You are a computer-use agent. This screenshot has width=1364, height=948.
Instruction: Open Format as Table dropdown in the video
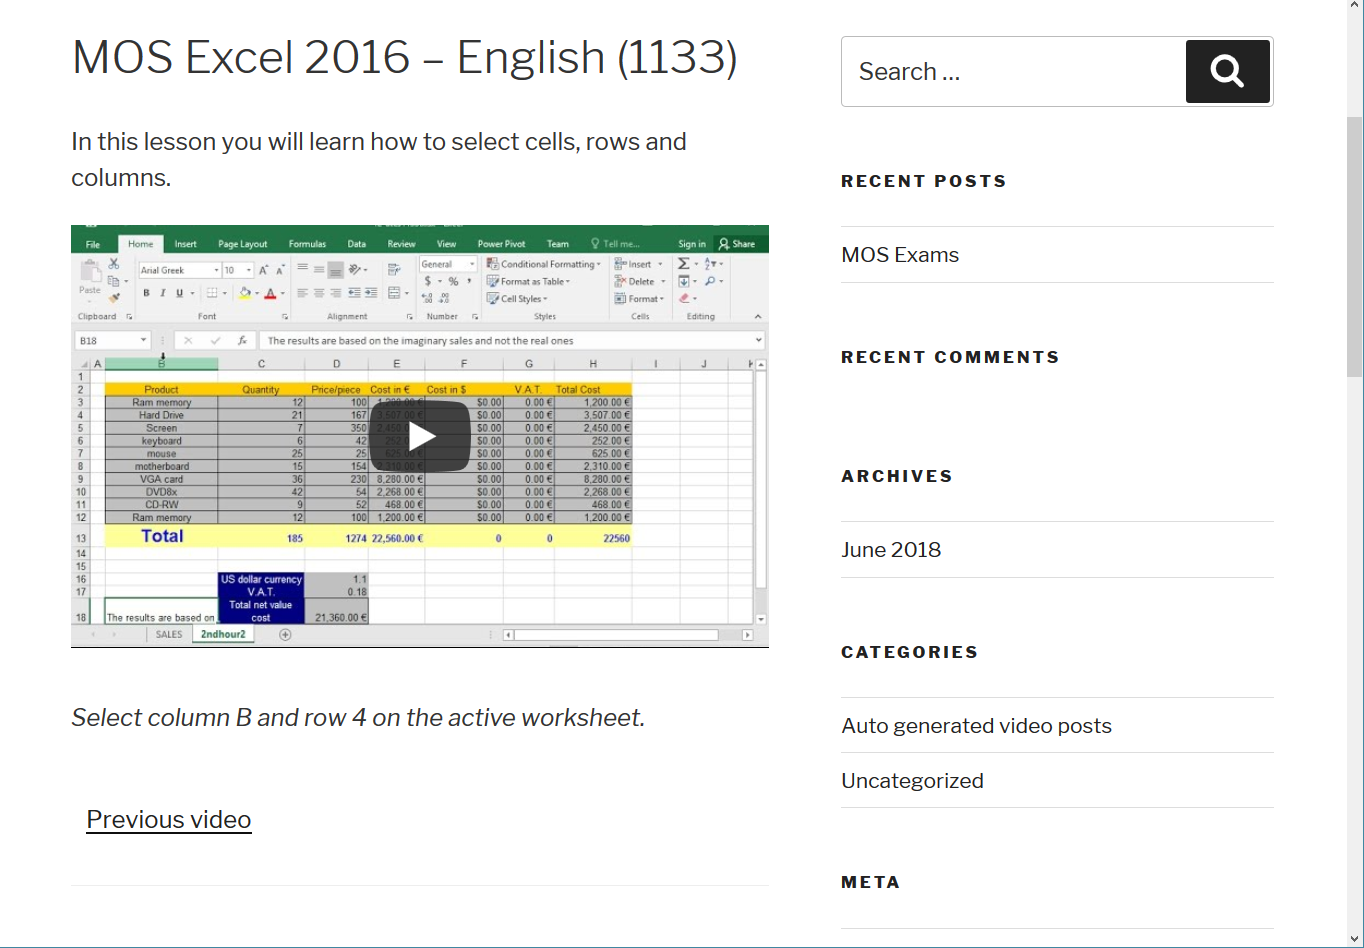tap(529, 281)
